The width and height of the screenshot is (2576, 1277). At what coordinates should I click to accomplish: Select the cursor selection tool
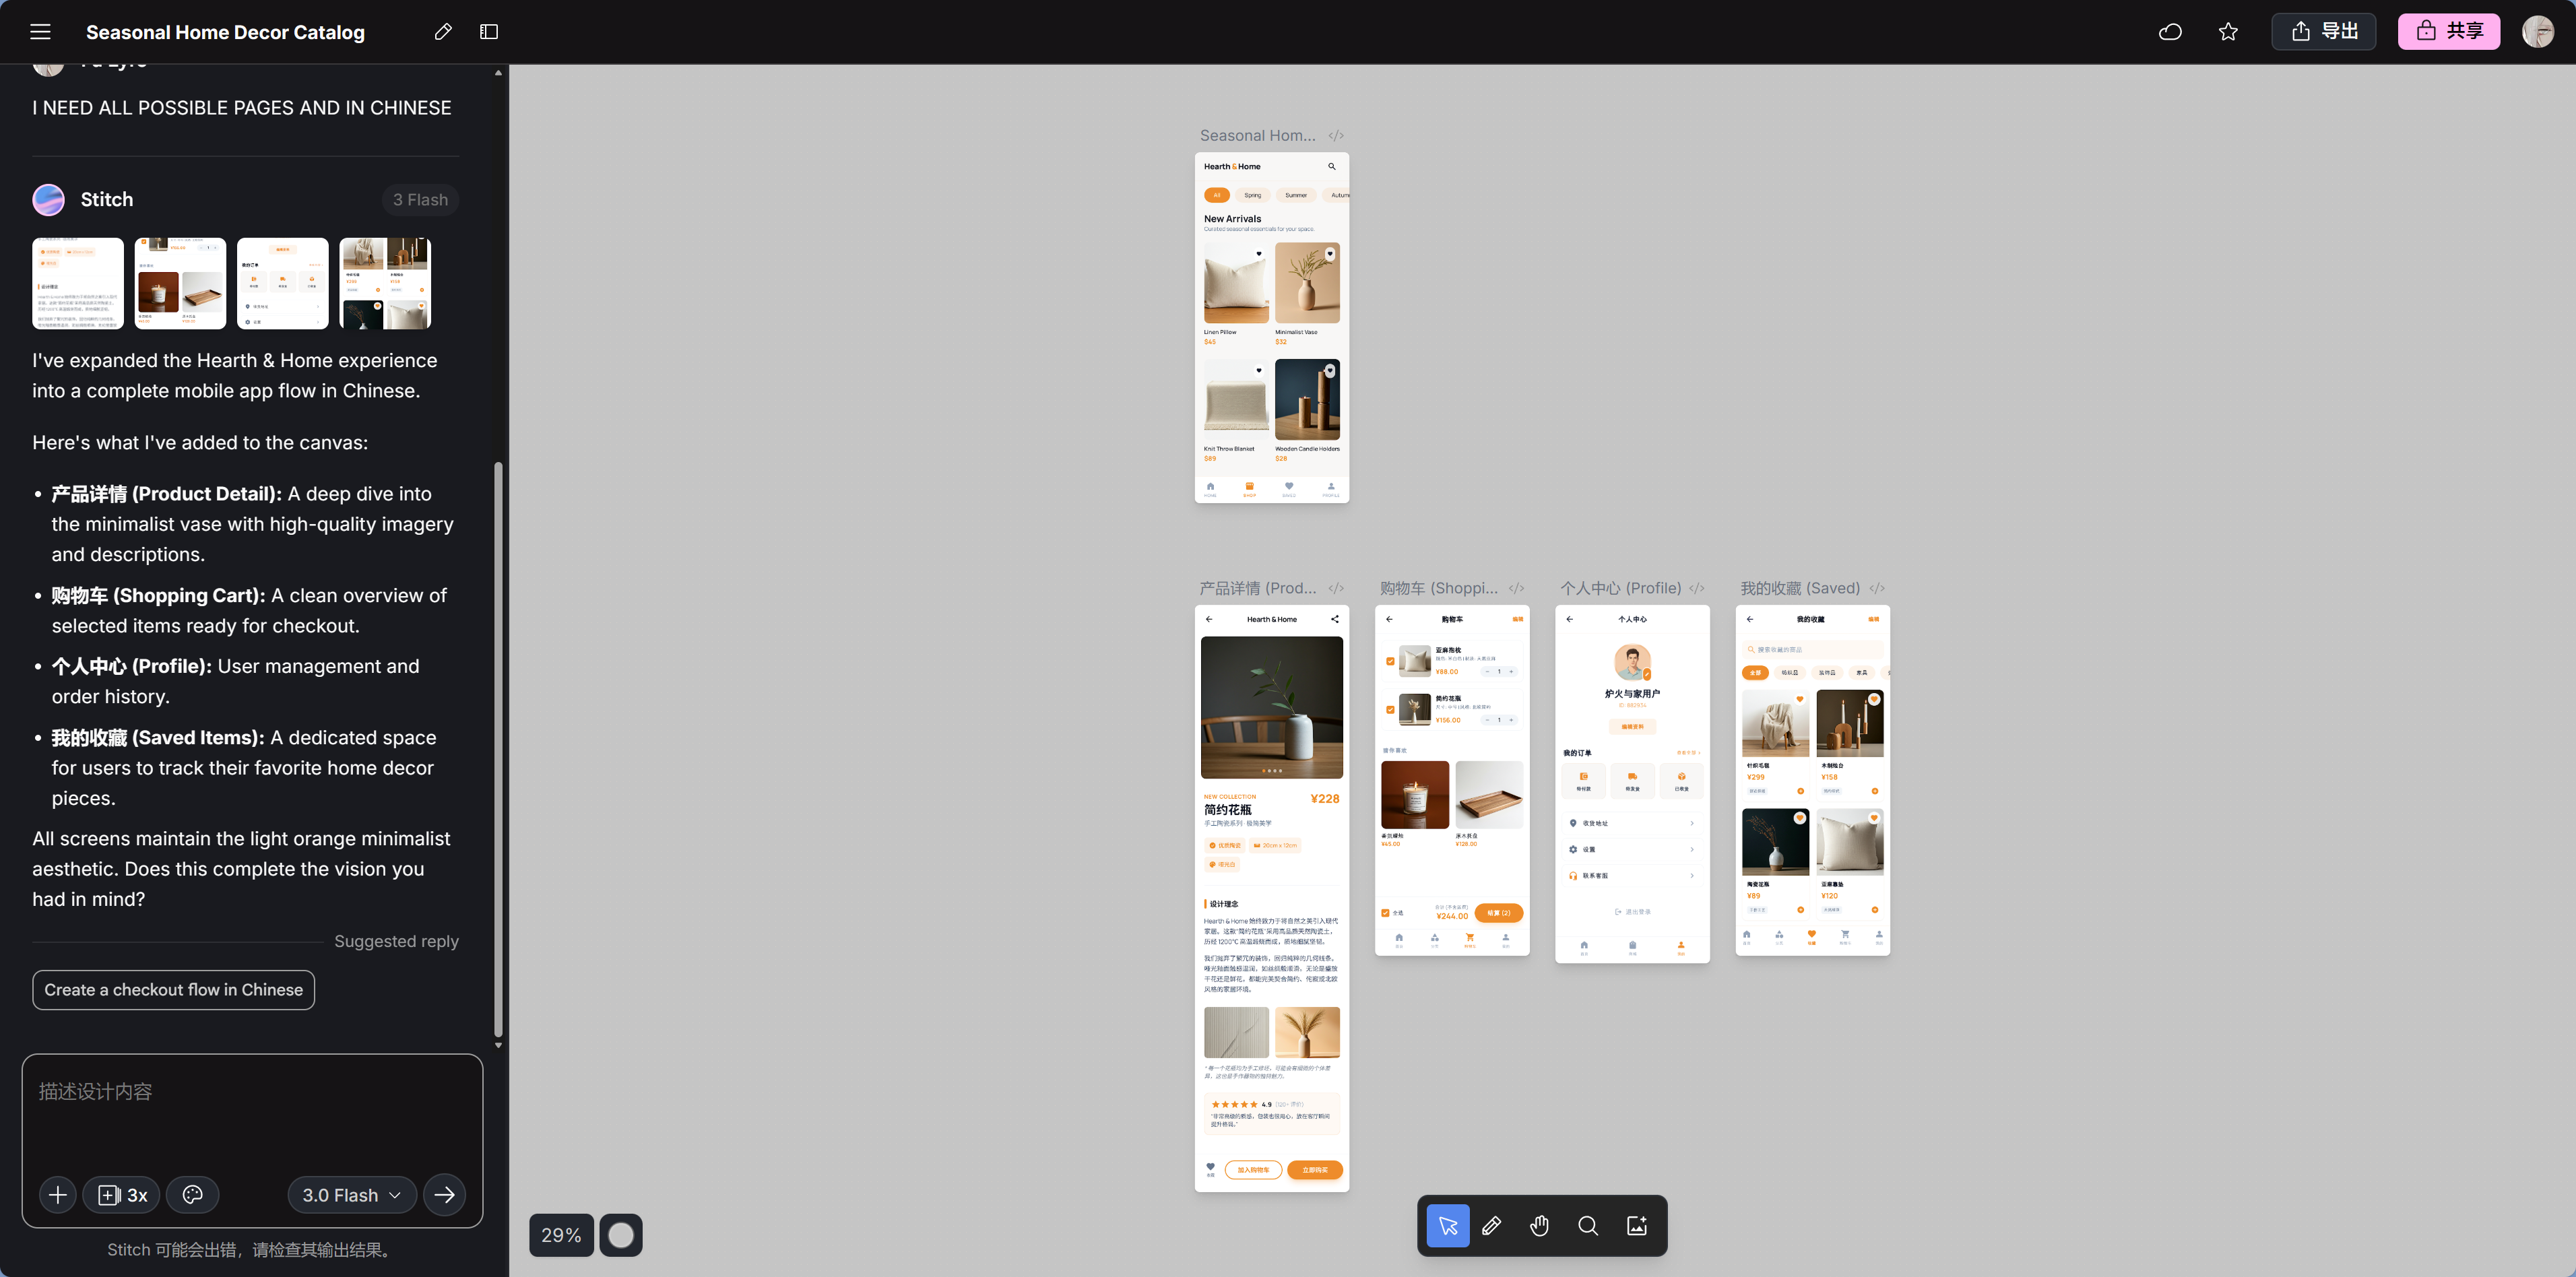1448,1226
